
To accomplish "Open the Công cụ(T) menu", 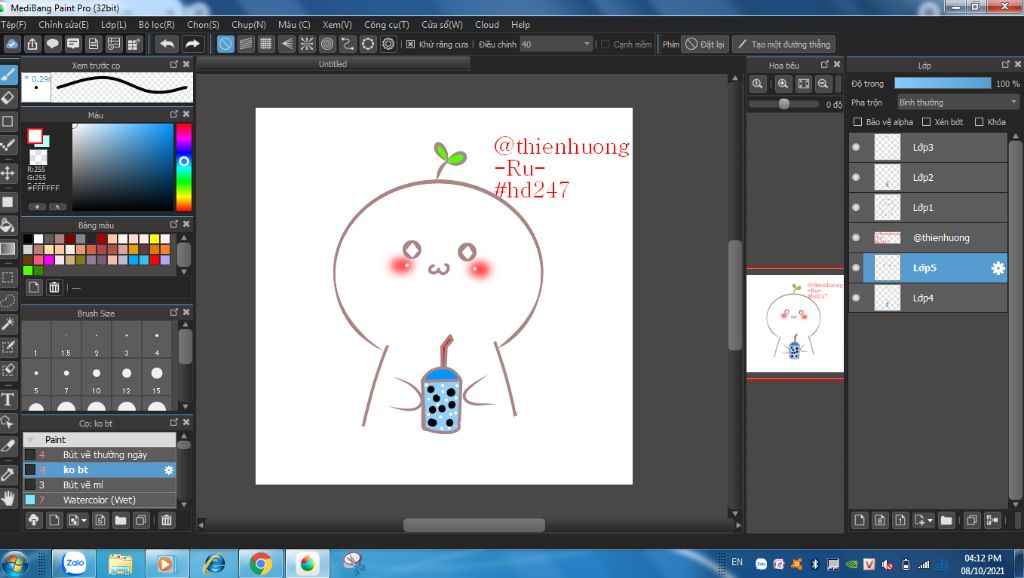I will coord(387,24).
